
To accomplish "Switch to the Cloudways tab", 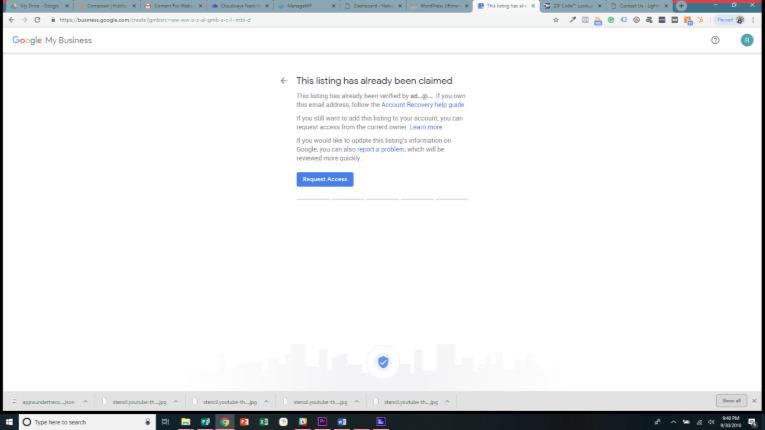I will 240,6.
